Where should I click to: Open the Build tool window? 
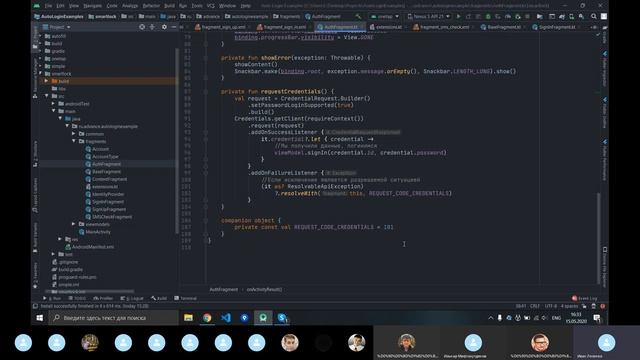(x=159, y=298)
